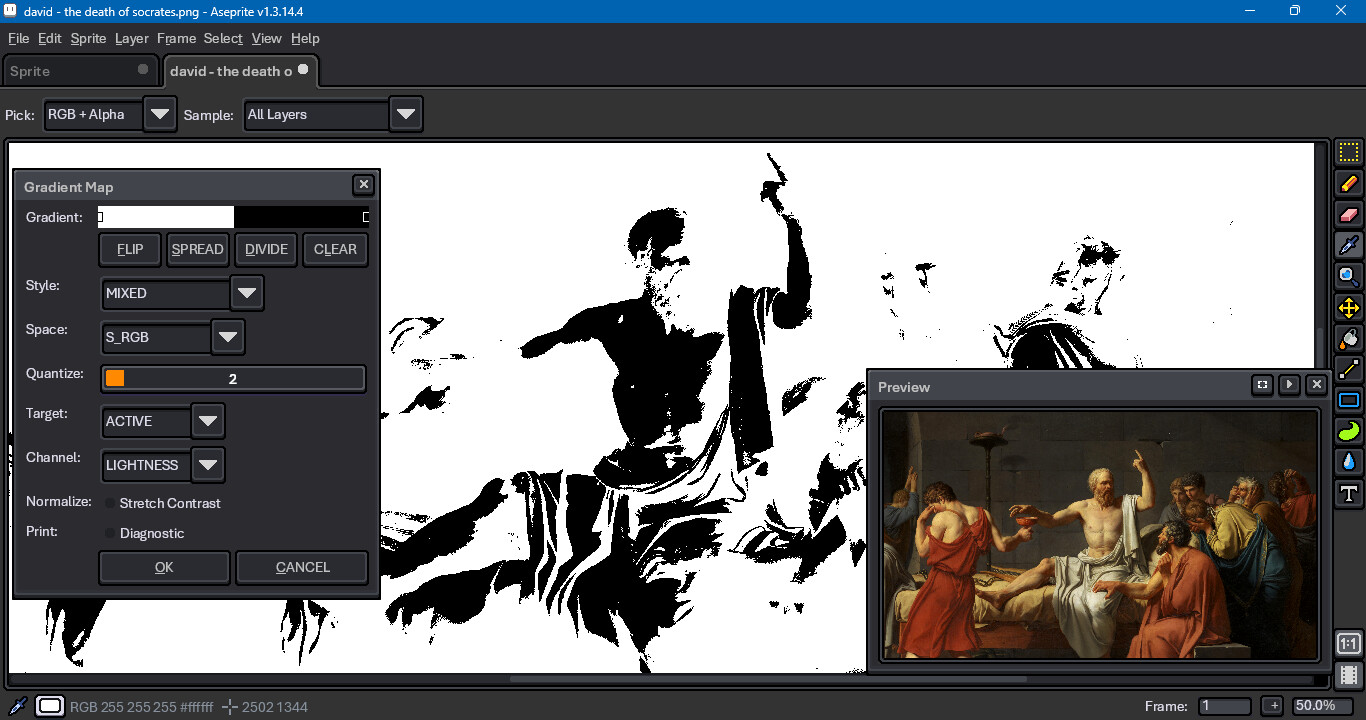Select the Eyedropper tool in toolbar
Image resolution: width=1366 pixels, height=720 pixels.
click(x=1349, y=246)
